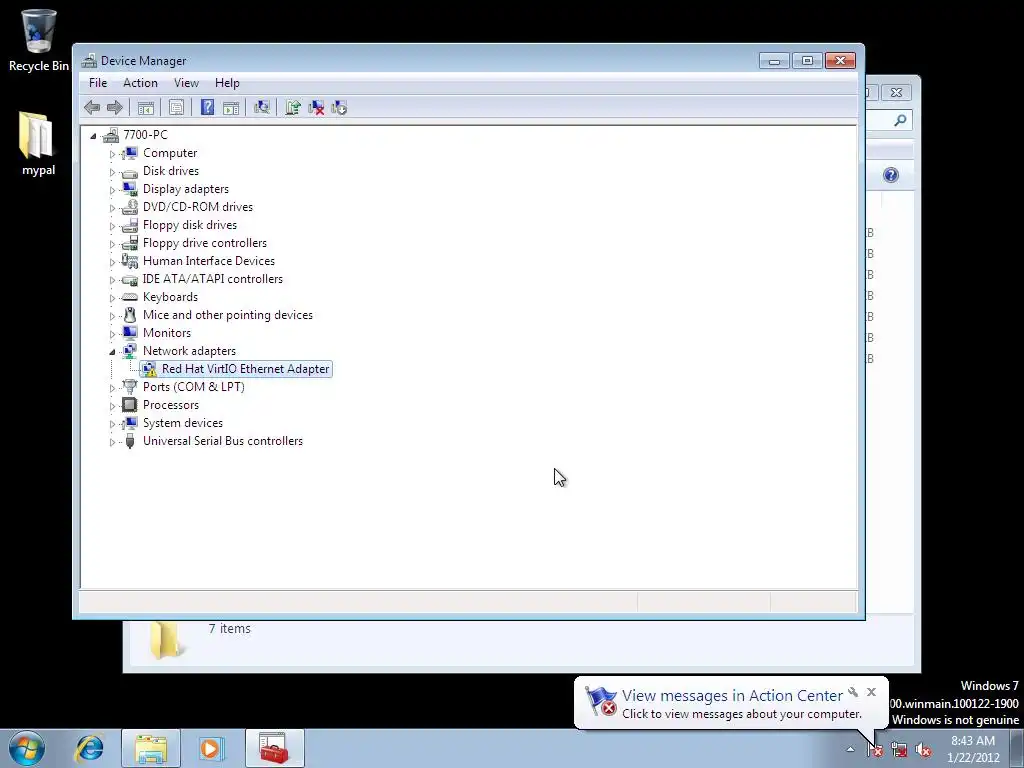This screenshot has height=768, width=1024.
Task: Close the Action Center balloon notification
Action: pyautogui.click(x=871, y=692)
